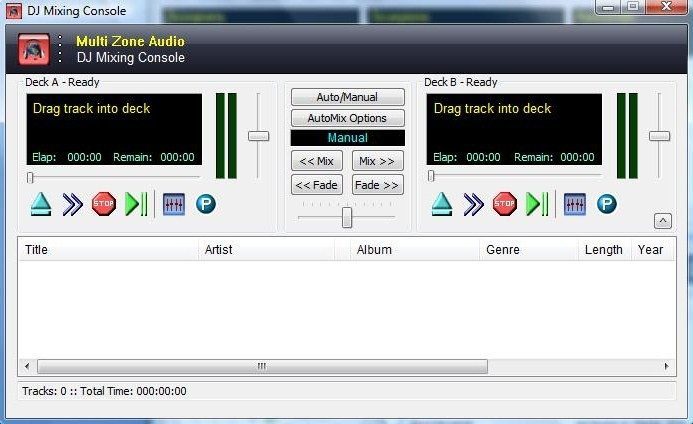
Task: Play or pause Deck A
Action: tap(136, 204)
